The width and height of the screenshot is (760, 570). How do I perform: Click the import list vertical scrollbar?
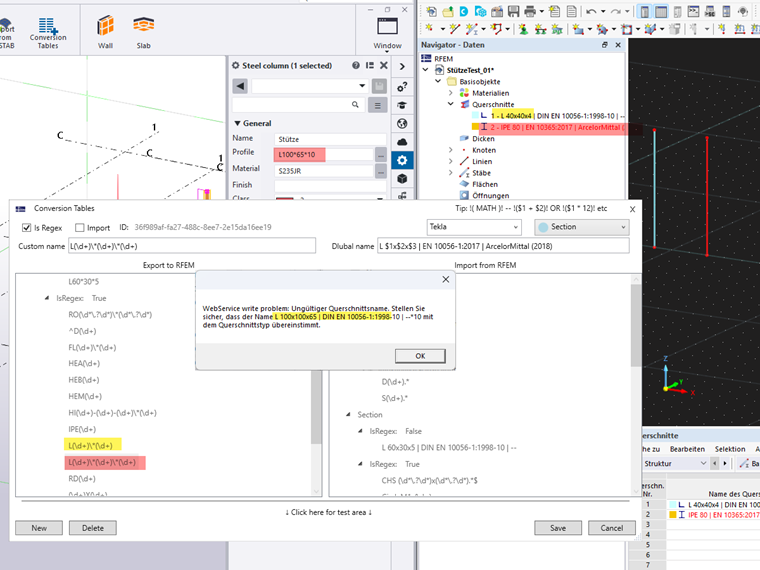[x=635, y=325]
